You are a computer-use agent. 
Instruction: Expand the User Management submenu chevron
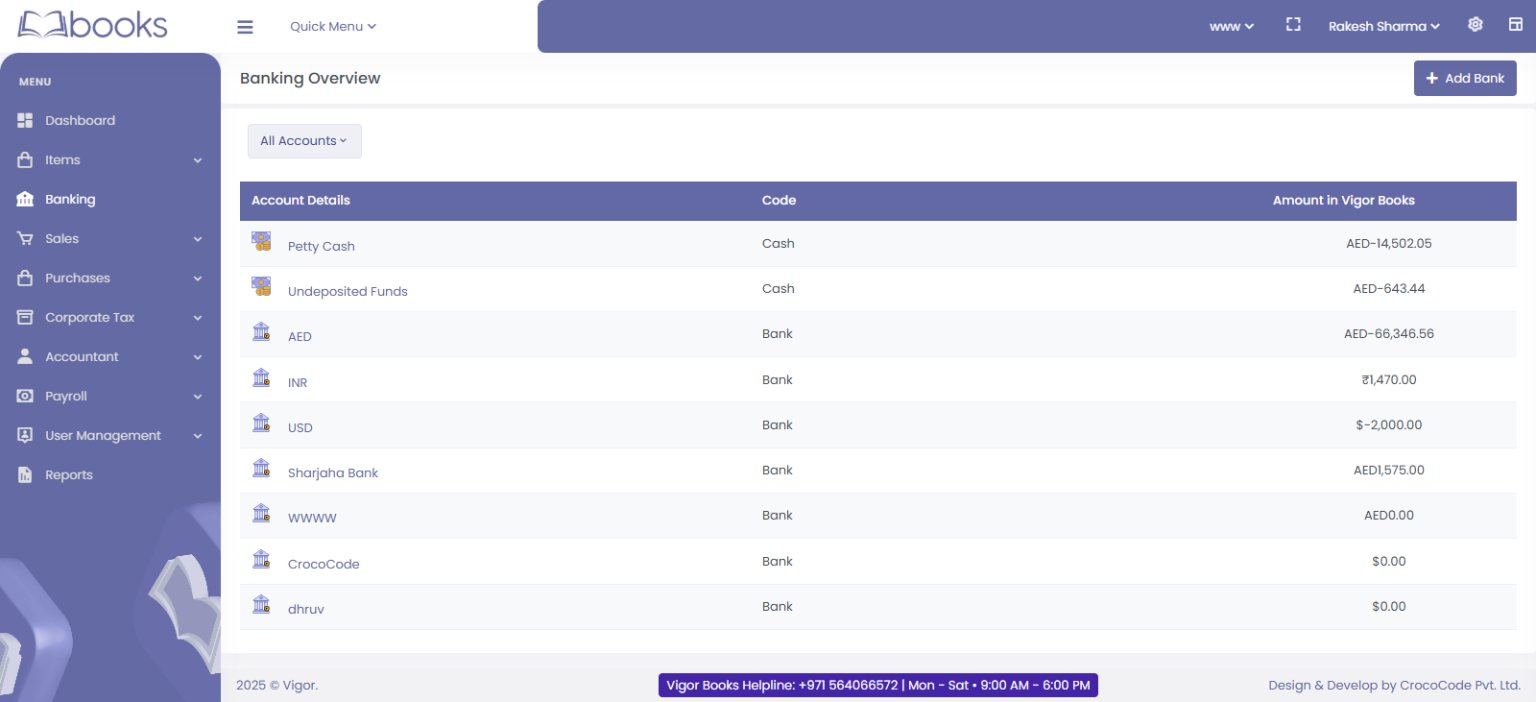[197, 436]
